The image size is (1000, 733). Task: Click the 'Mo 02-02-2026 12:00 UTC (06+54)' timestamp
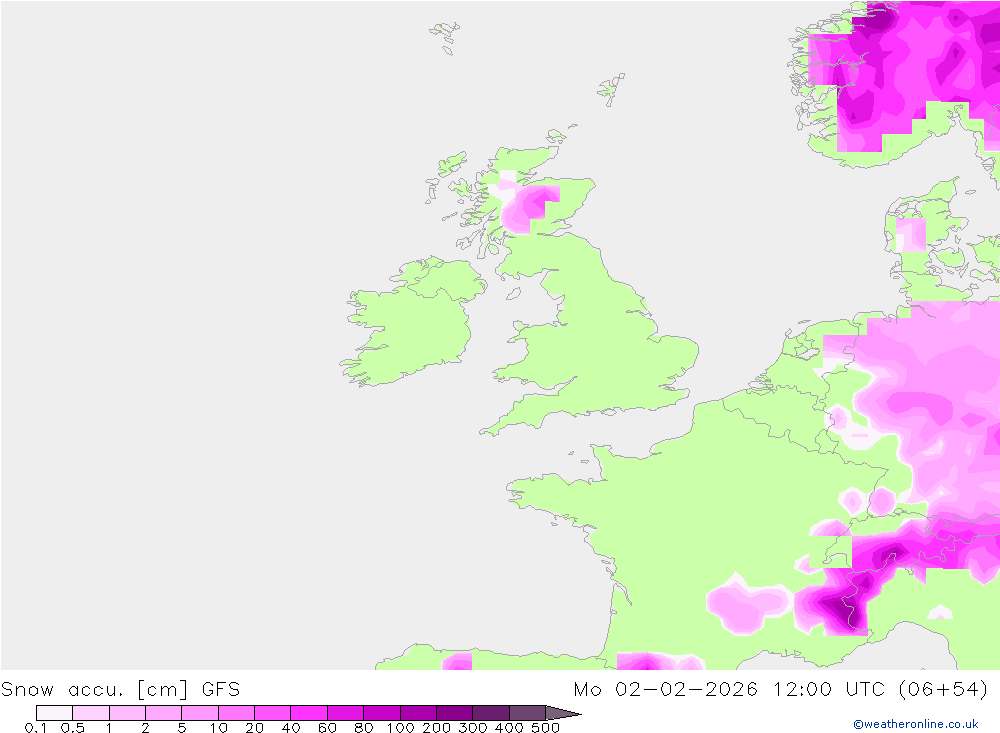pos(781,690)
